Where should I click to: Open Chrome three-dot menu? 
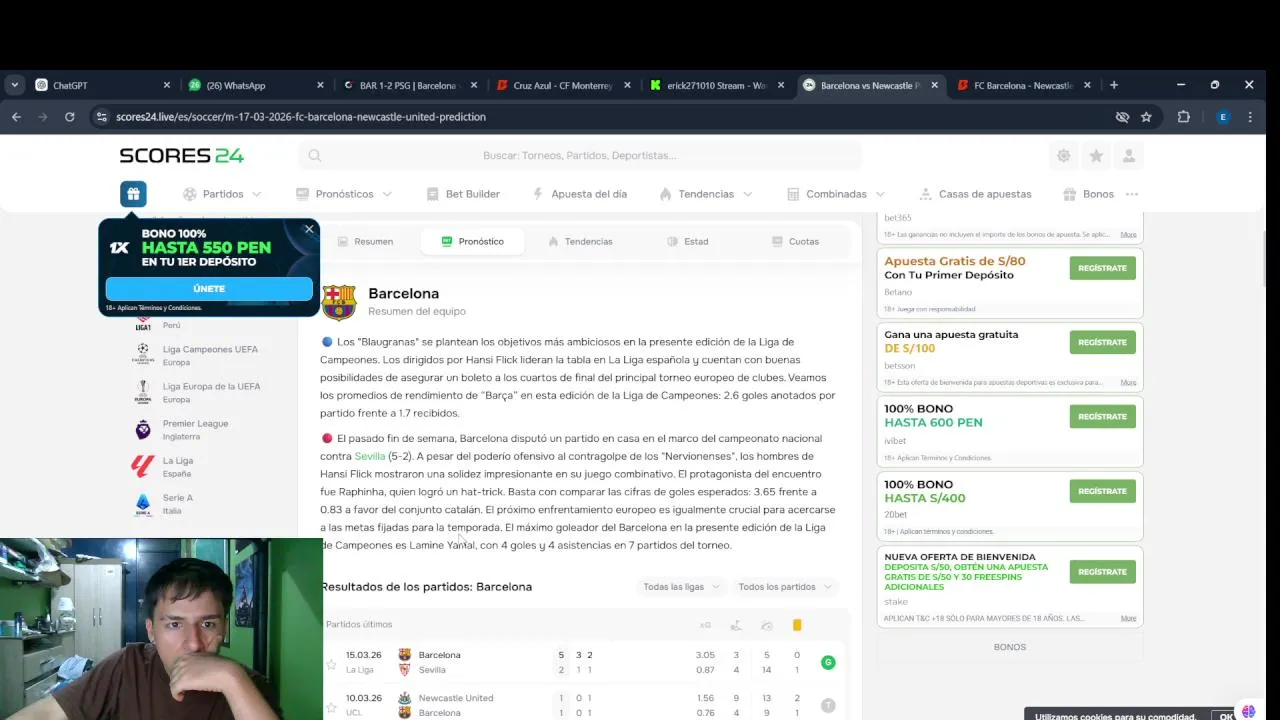[1250, 117]
